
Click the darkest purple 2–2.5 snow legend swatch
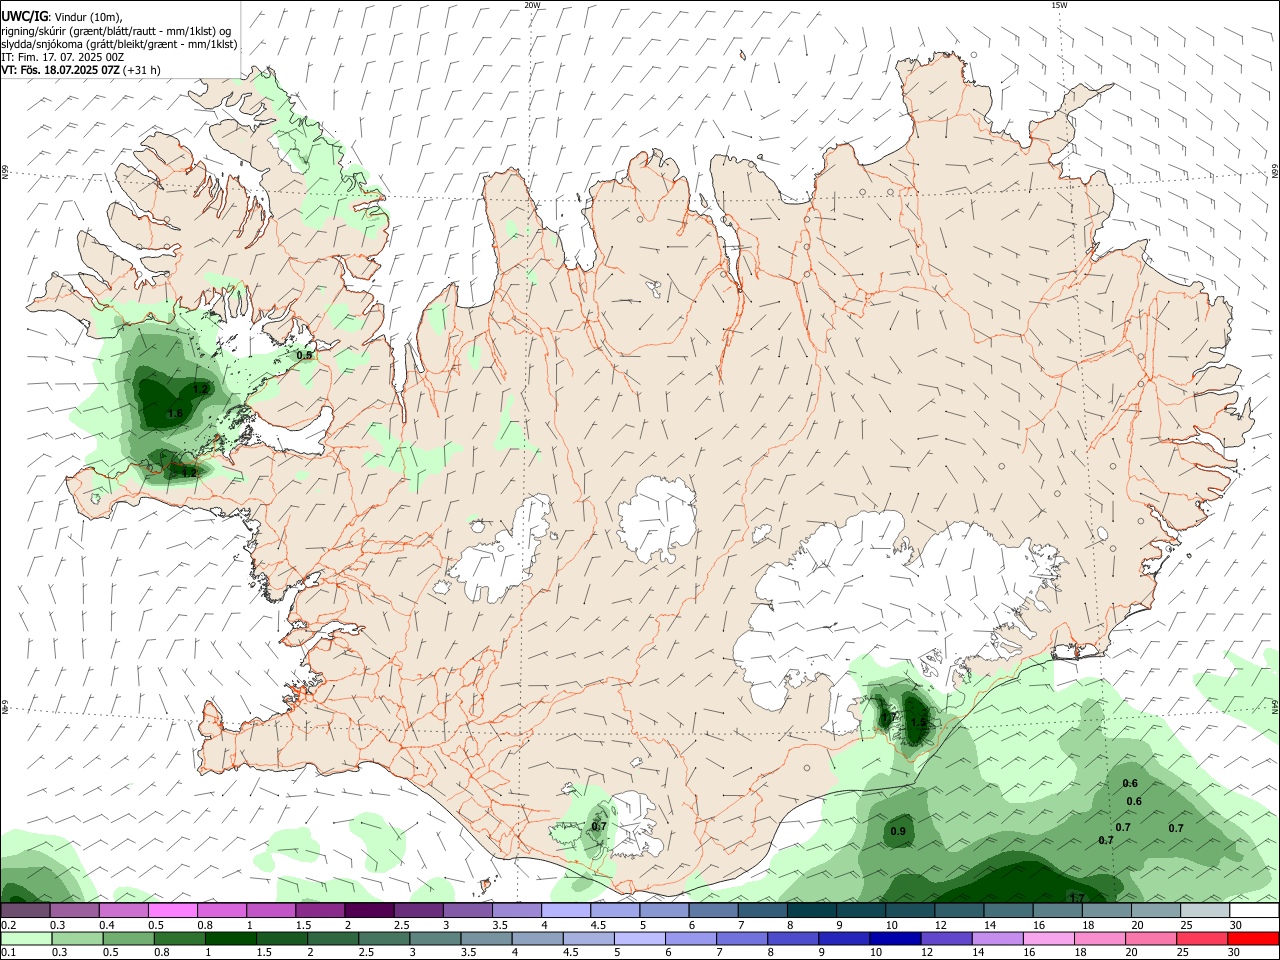point(369,910)
